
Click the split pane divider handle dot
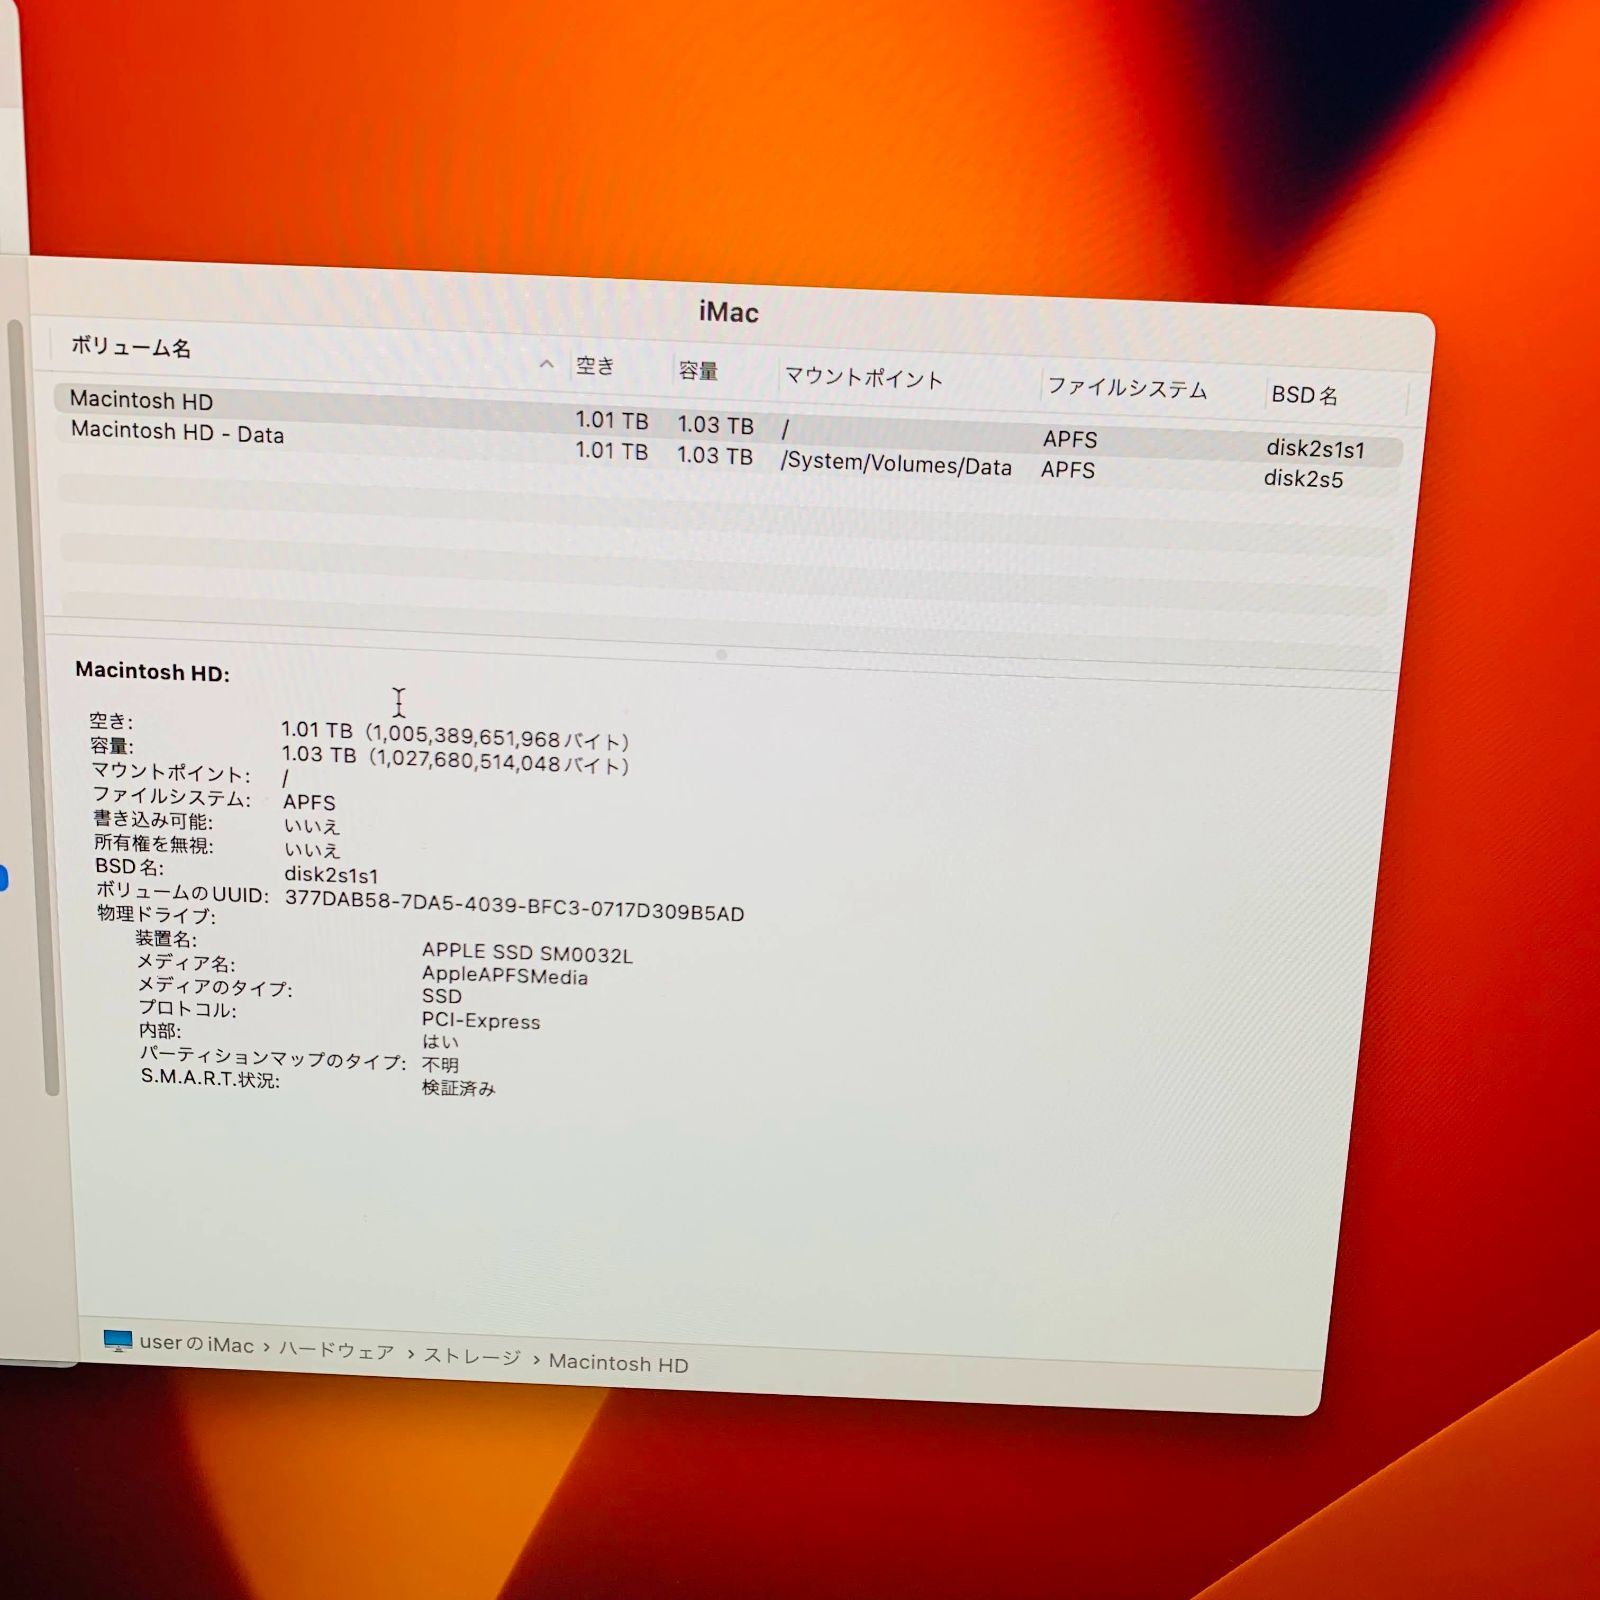coord(721,655)
